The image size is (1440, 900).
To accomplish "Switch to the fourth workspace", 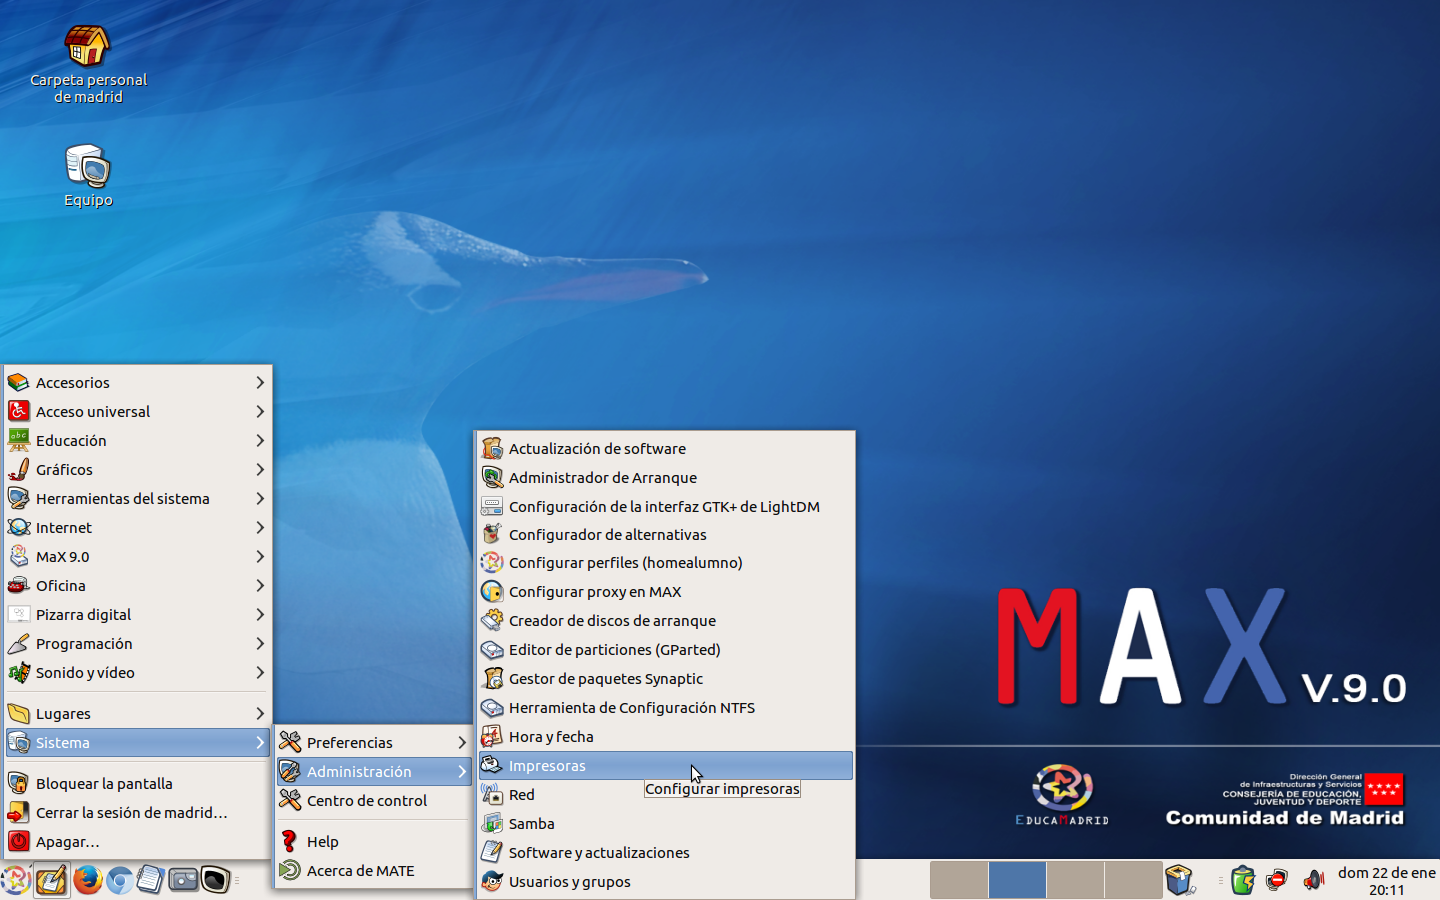I will click(1133, 880).
